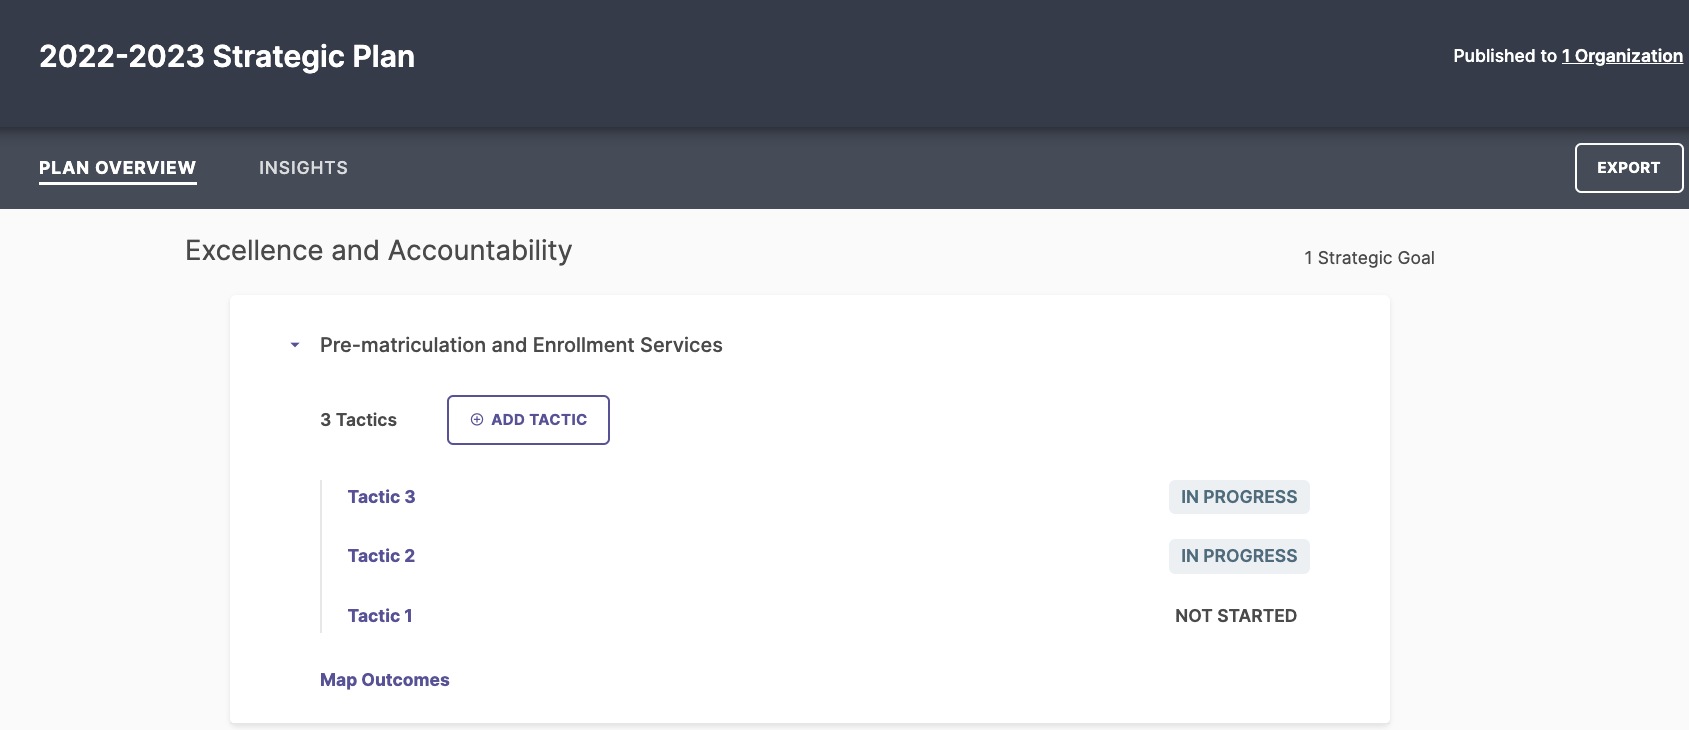
Task: Select the Plan Overview tab
Action: [118, 168]
